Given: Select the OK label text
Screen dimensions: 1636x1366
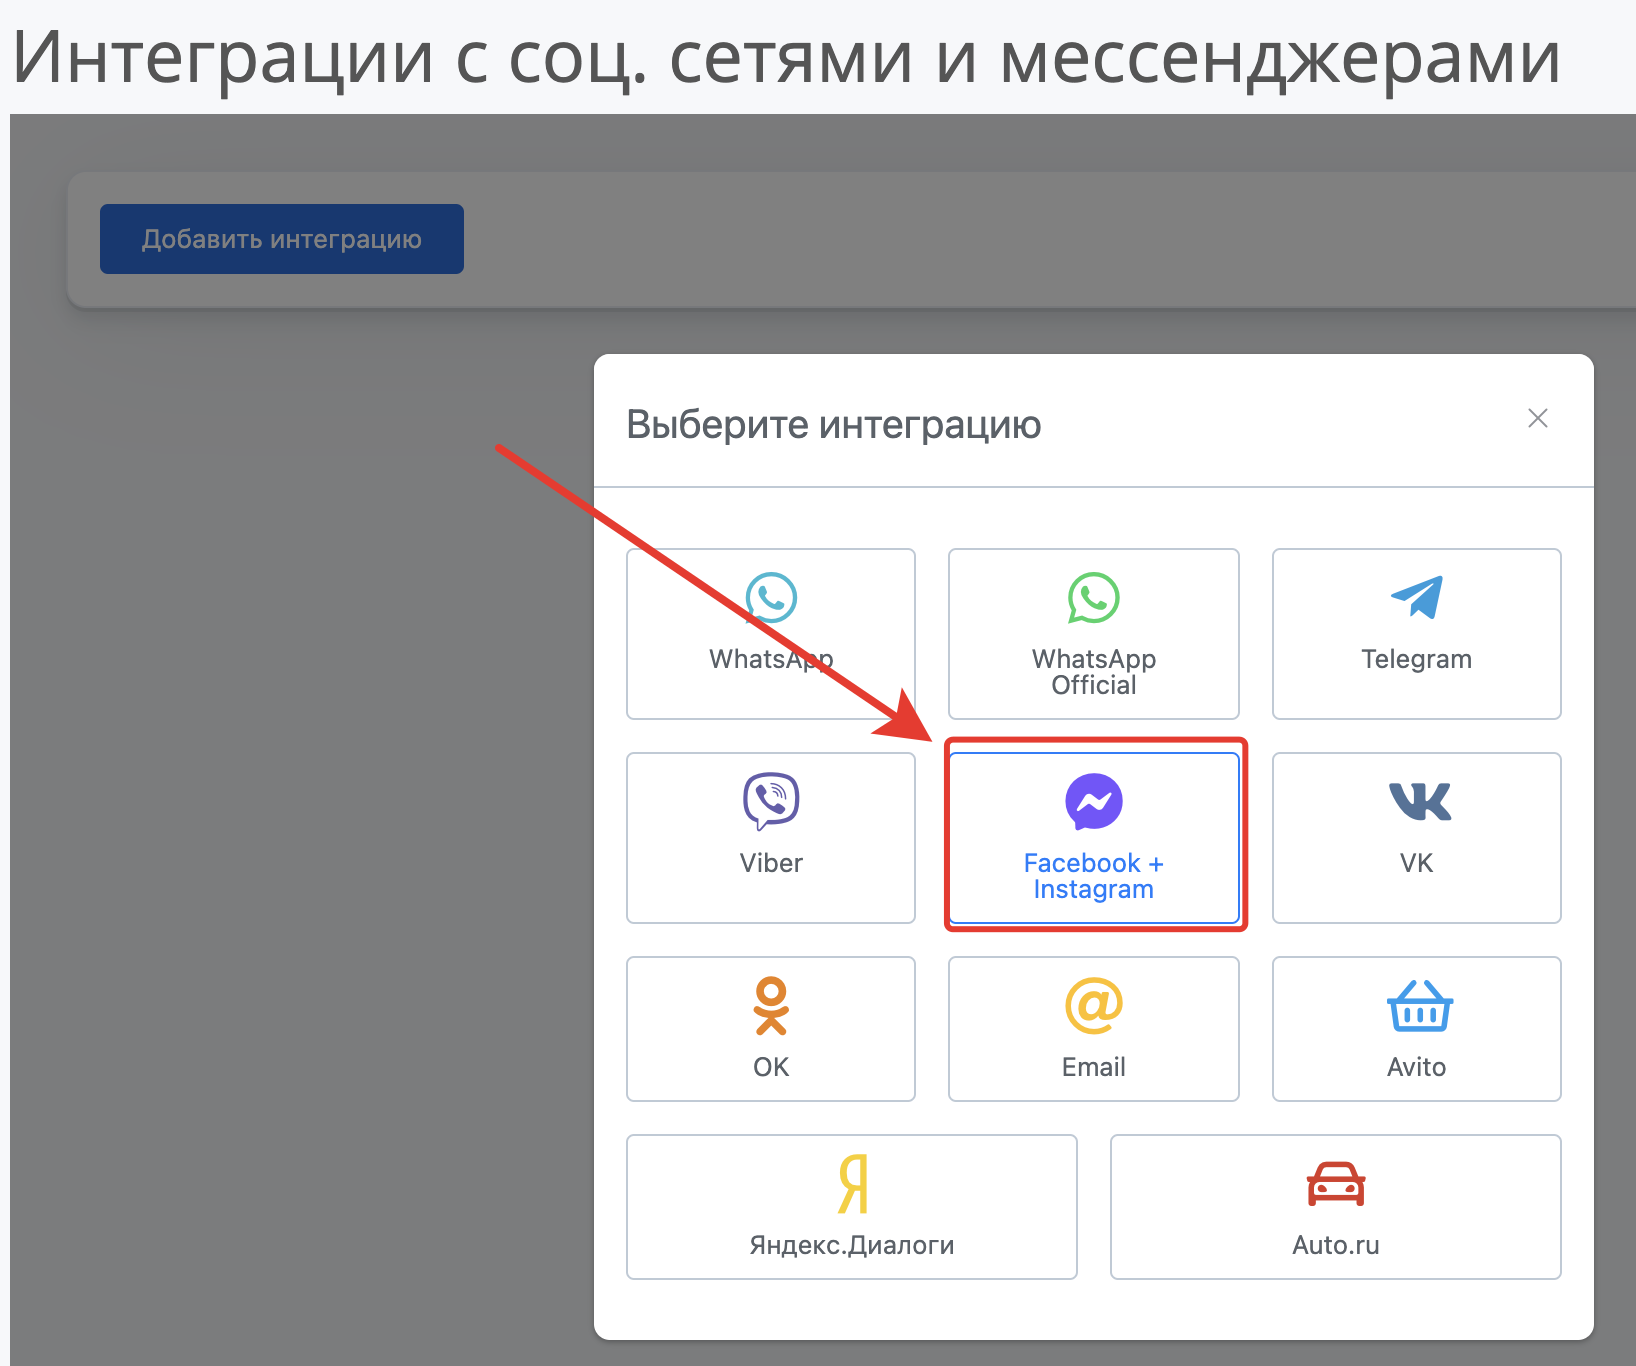Looking at the screenshot, I should 771,1067.
